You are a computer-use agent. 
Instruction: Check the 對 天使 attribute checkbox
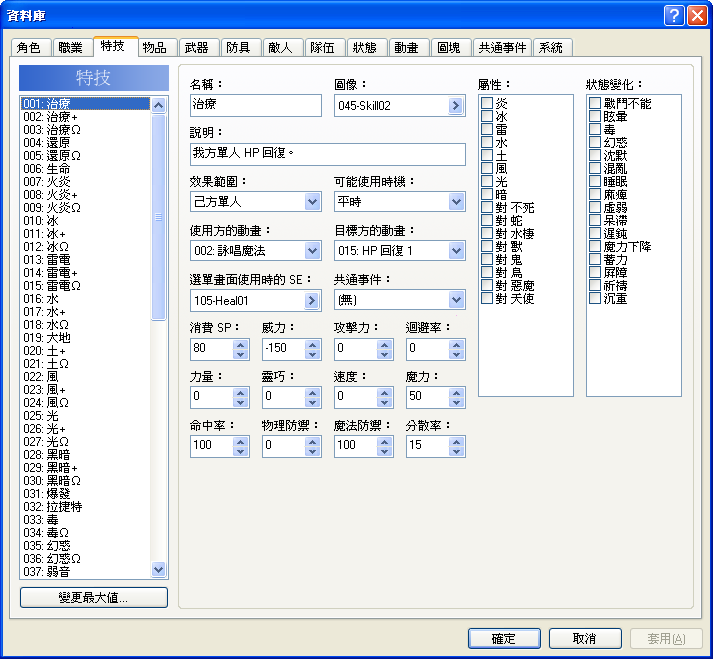point(487,298)
